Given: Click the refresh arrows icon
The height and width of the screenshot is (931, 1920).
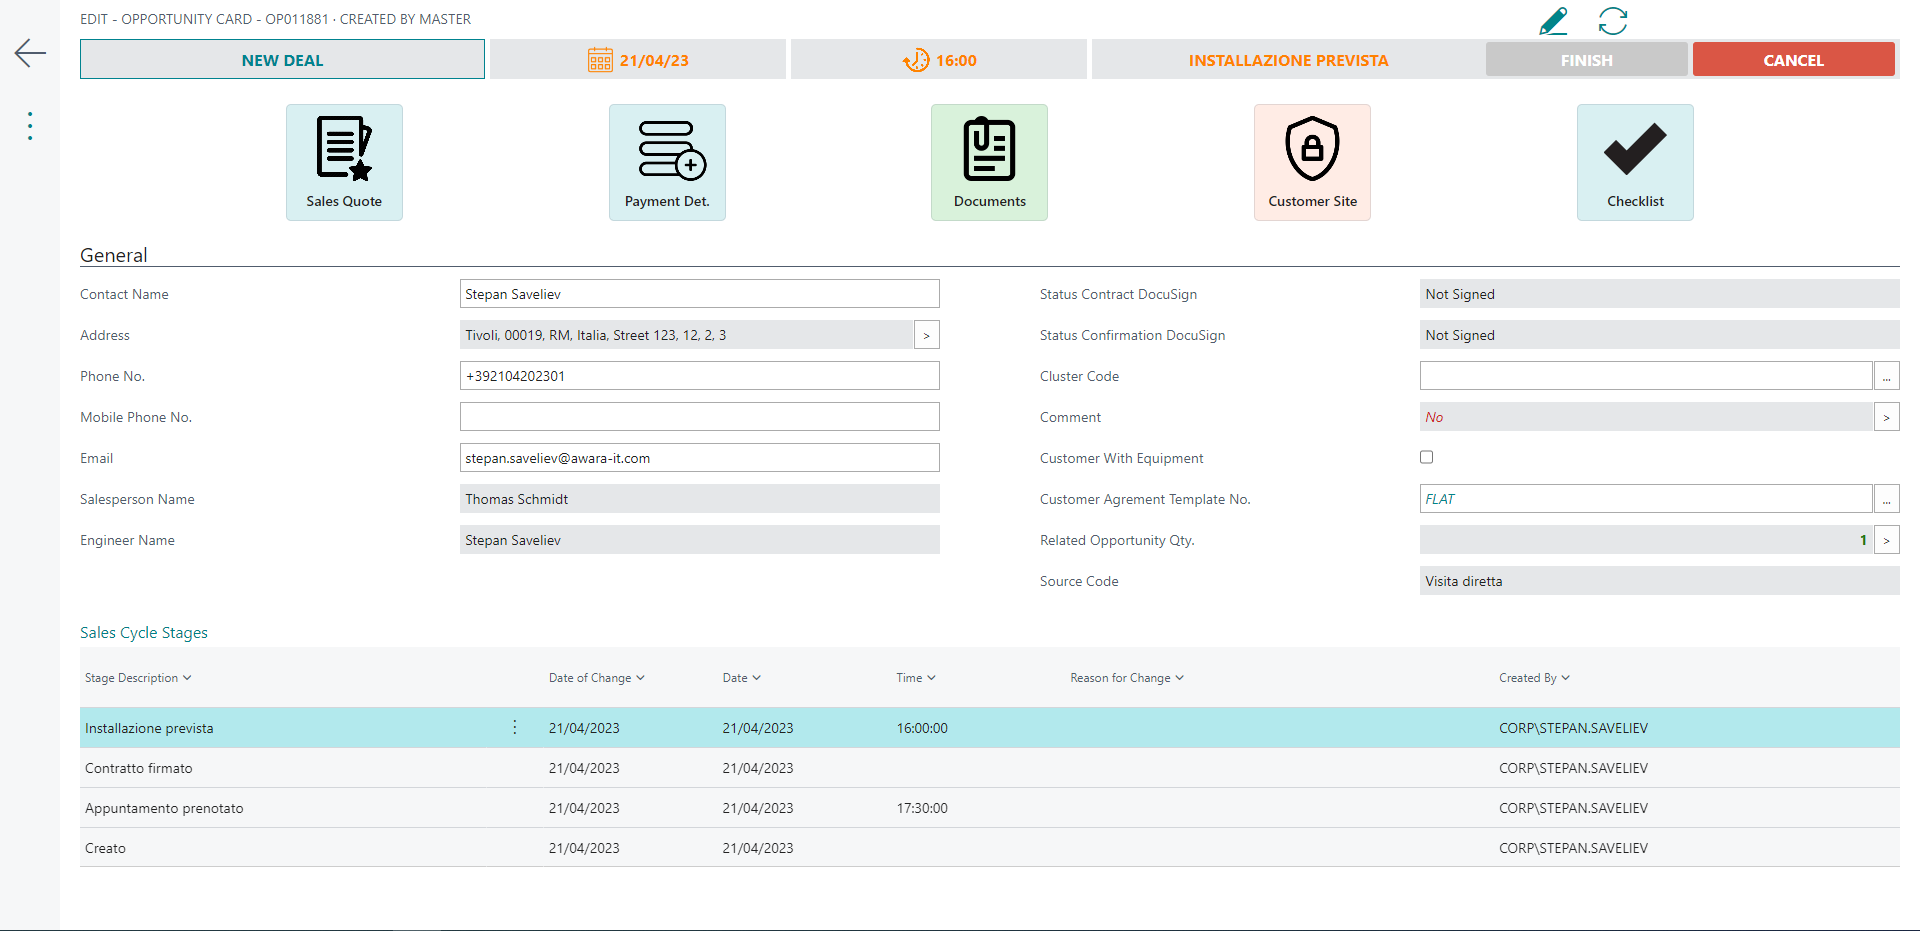Looking at the screenshot, I should [1613, 21].
